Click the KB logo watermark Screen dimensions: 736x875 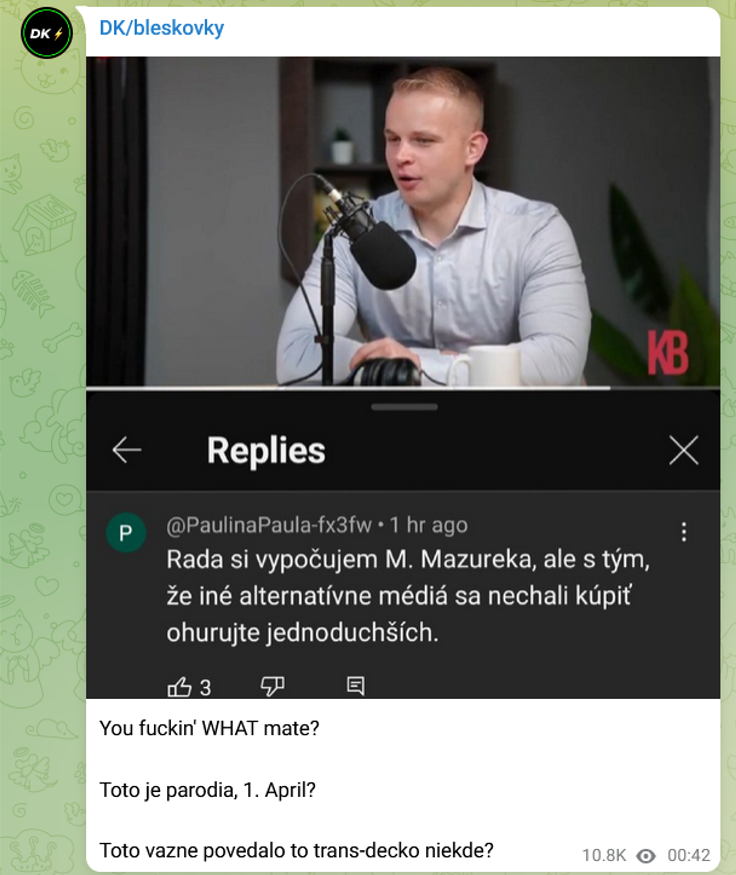pyautogui.click(x=668, y=353)
